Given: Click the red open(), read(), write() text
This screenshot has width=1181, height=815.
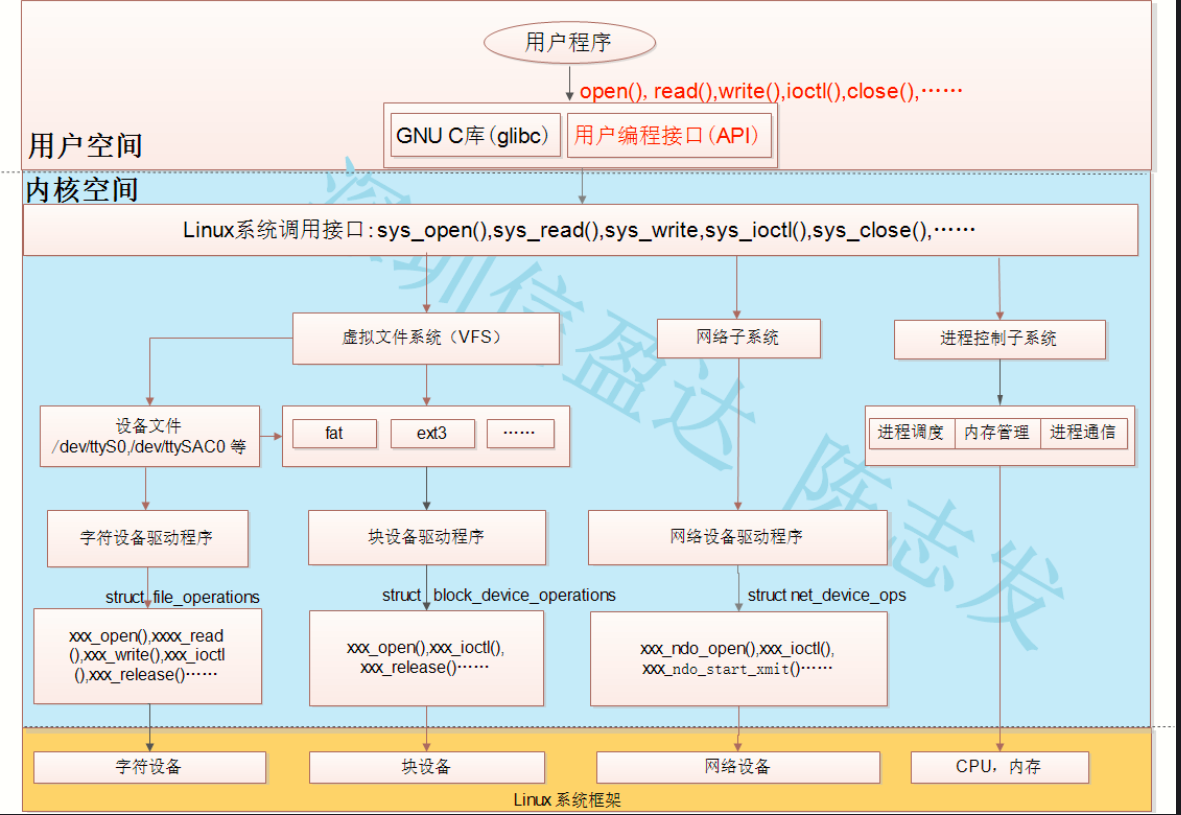Looking at the screenshot, I should pyautogui.click(x=771, y=91).
